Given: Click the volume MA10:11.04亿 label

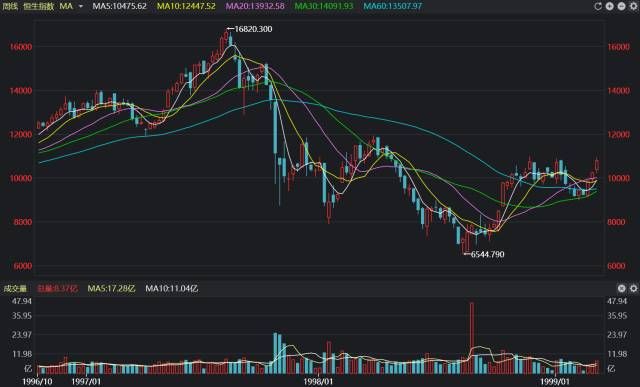Looking at the screenshot, I should pos(172,289).
